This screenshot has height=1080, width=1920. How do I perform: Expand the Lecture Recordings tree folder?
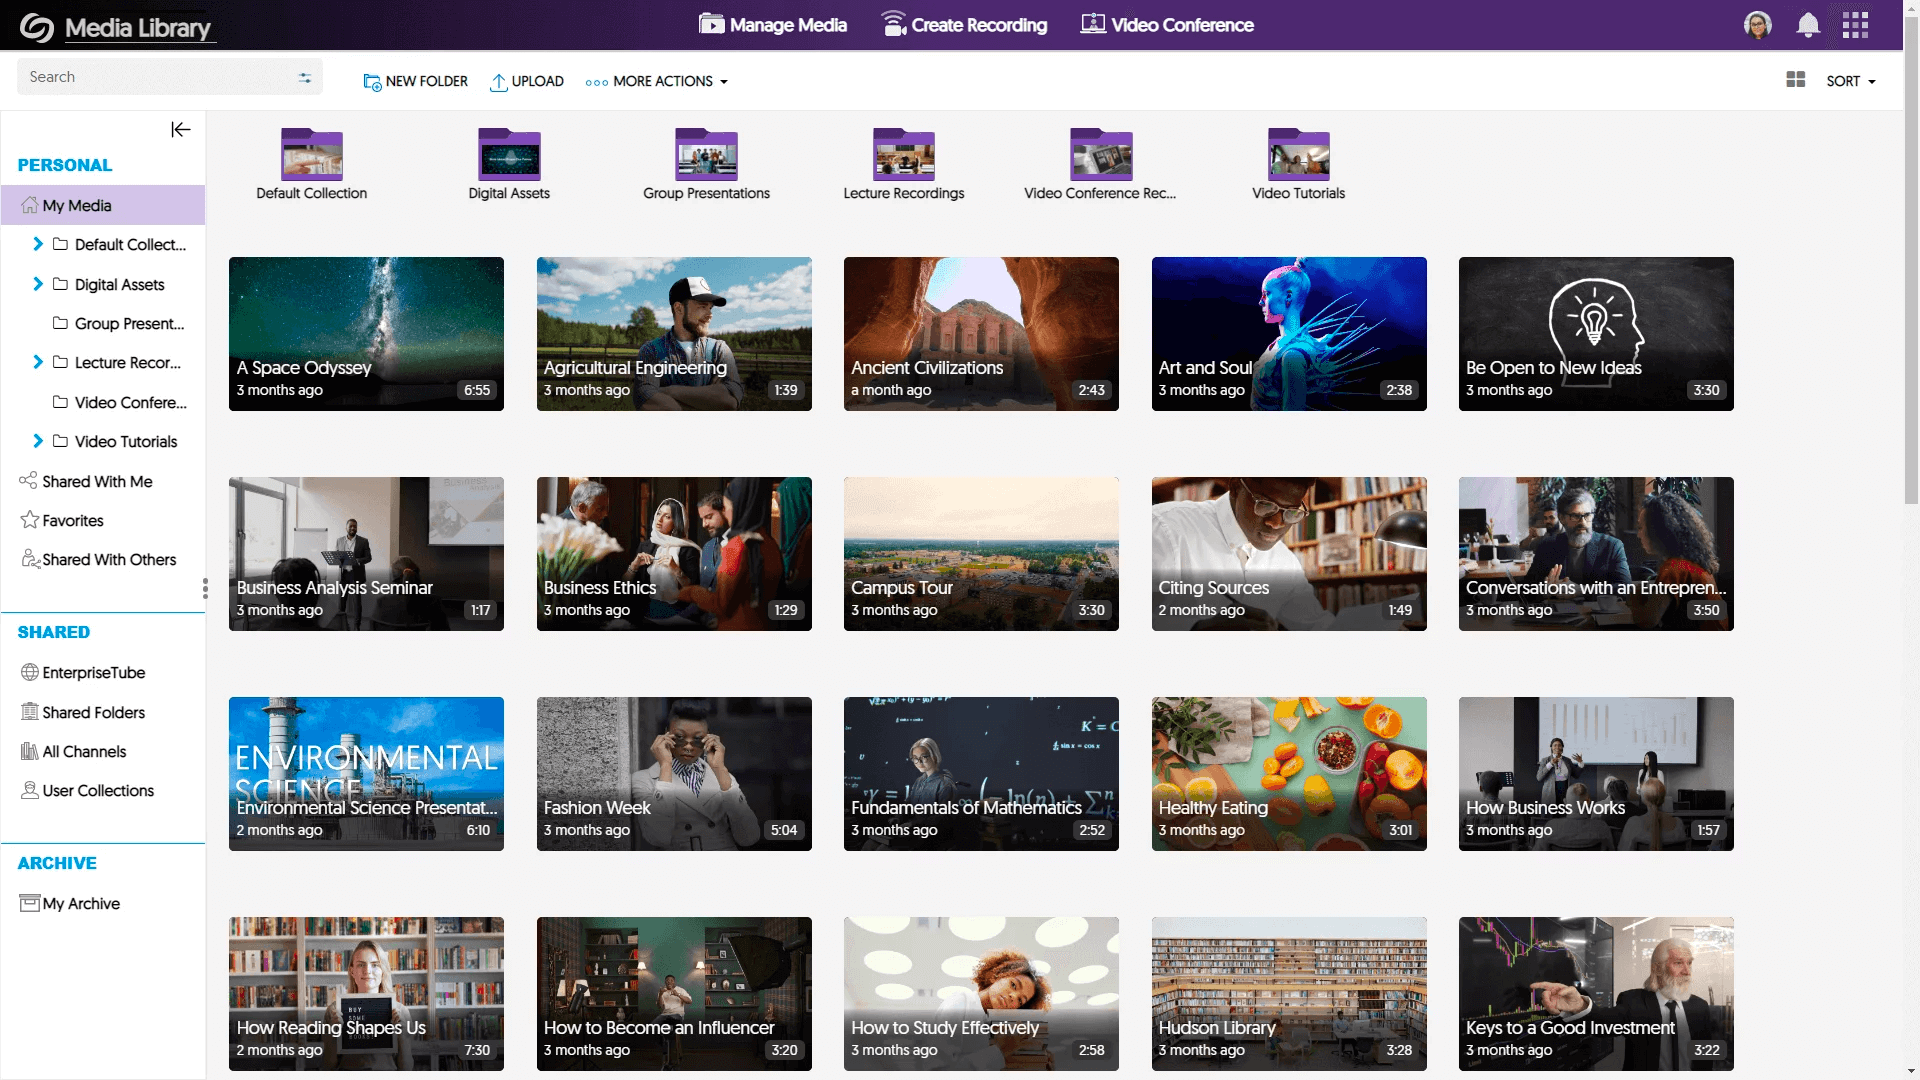tap(38, 362)
